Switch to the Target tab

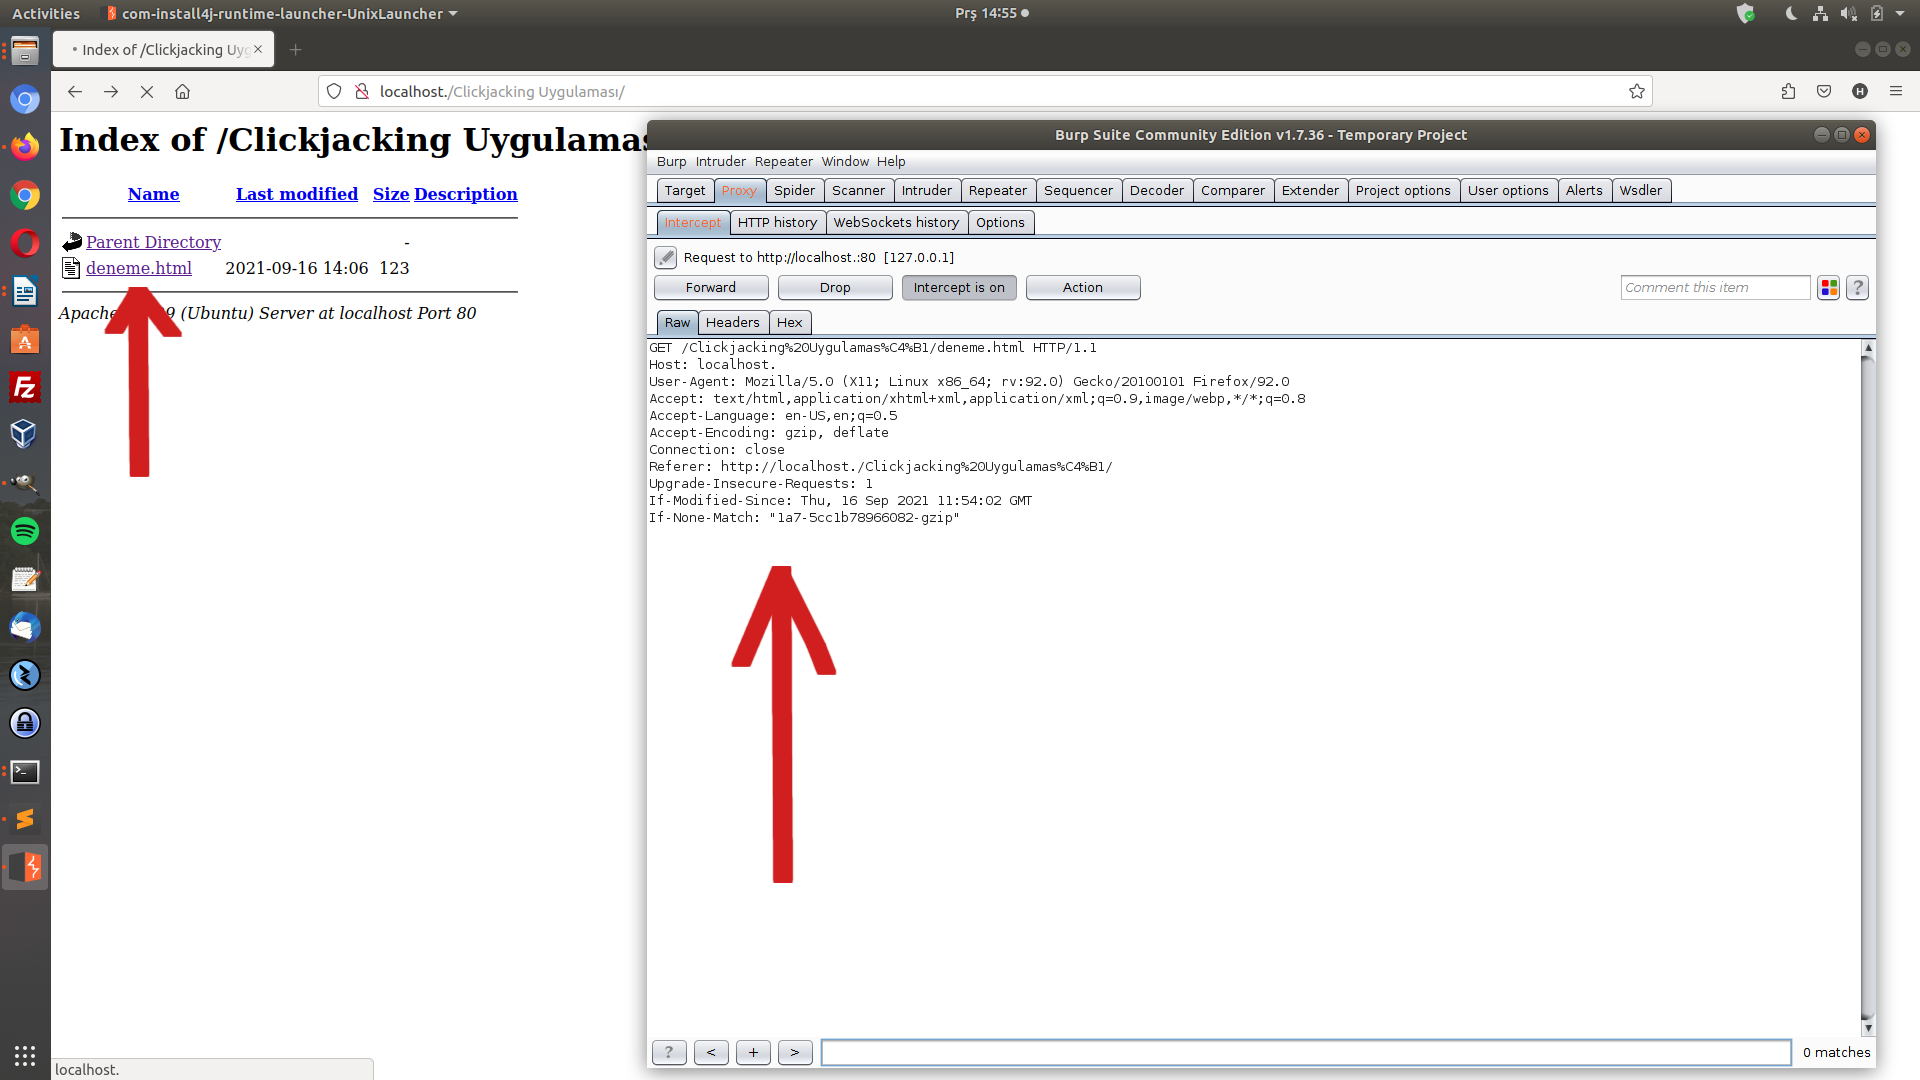pos(685,191)
